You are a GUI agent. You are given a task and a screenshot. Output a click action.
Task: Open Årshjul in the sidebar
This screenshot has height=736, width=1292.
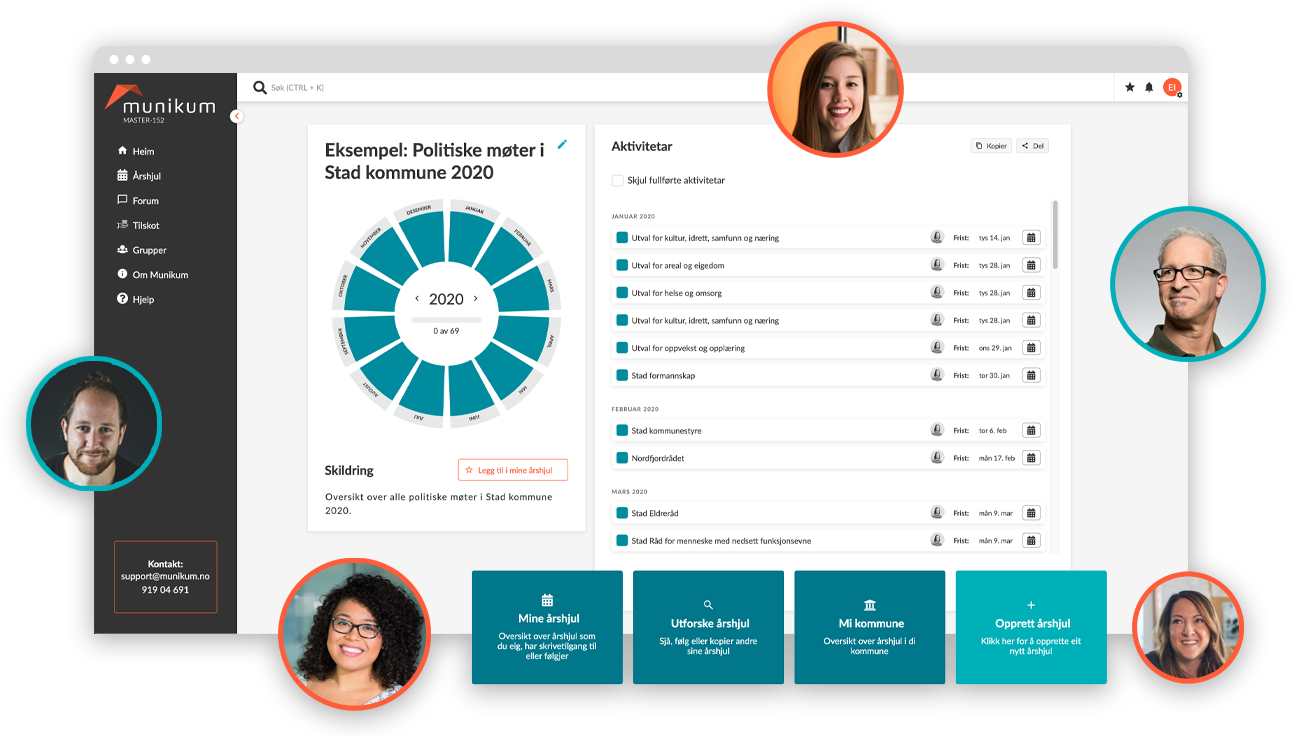click(146, 176)
